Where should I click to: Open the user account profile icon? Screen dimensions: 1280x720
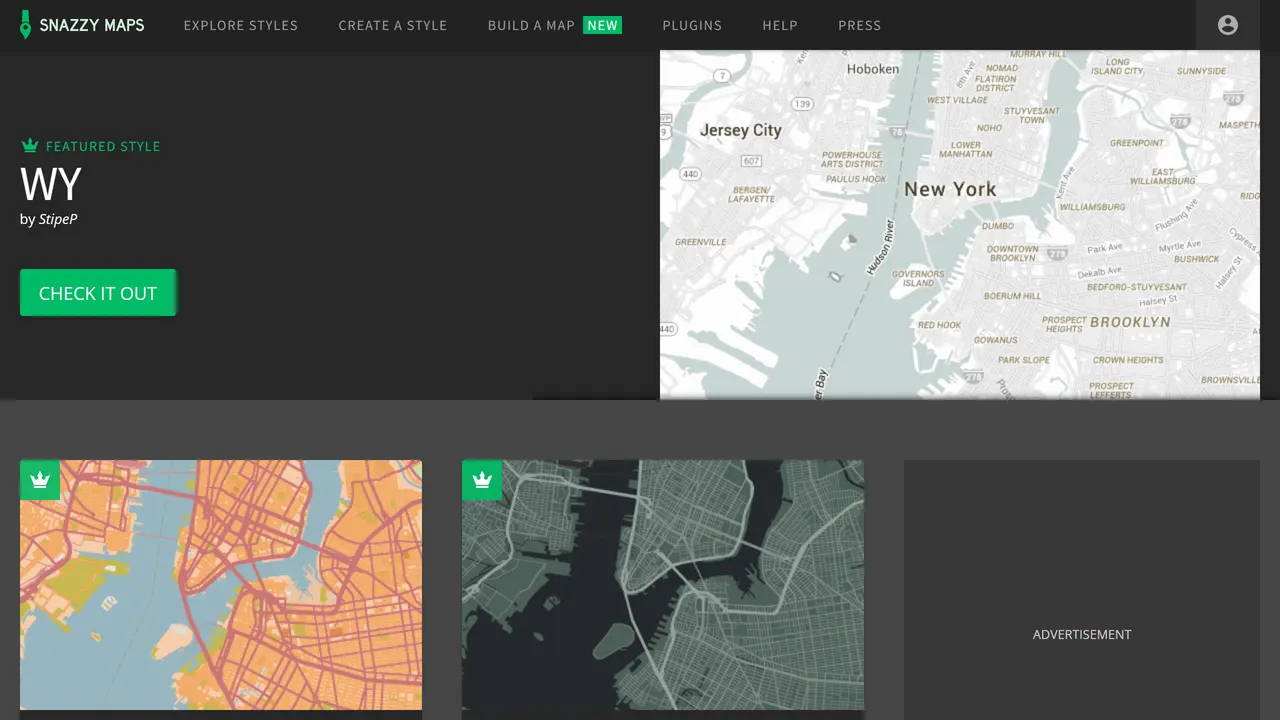1228,25
